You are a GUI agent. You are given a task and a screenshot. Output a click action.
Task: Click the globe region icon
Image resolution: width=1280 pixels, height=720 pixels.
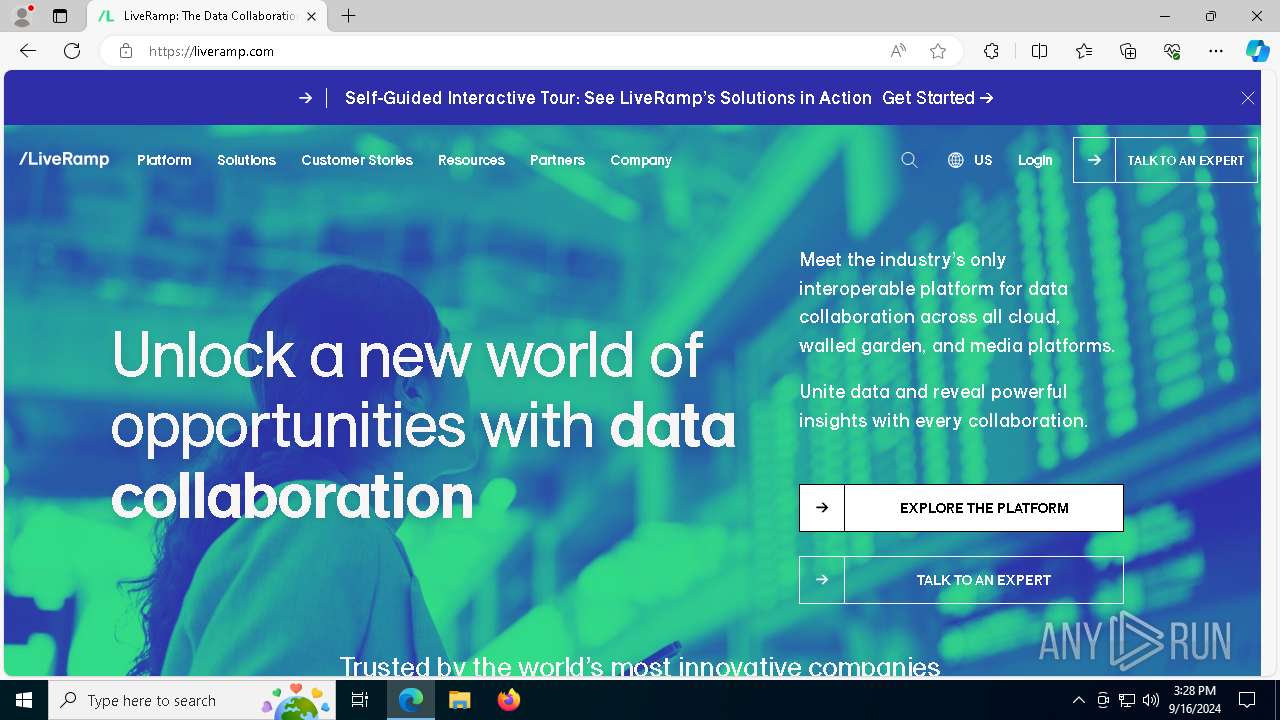click(956, 160)
